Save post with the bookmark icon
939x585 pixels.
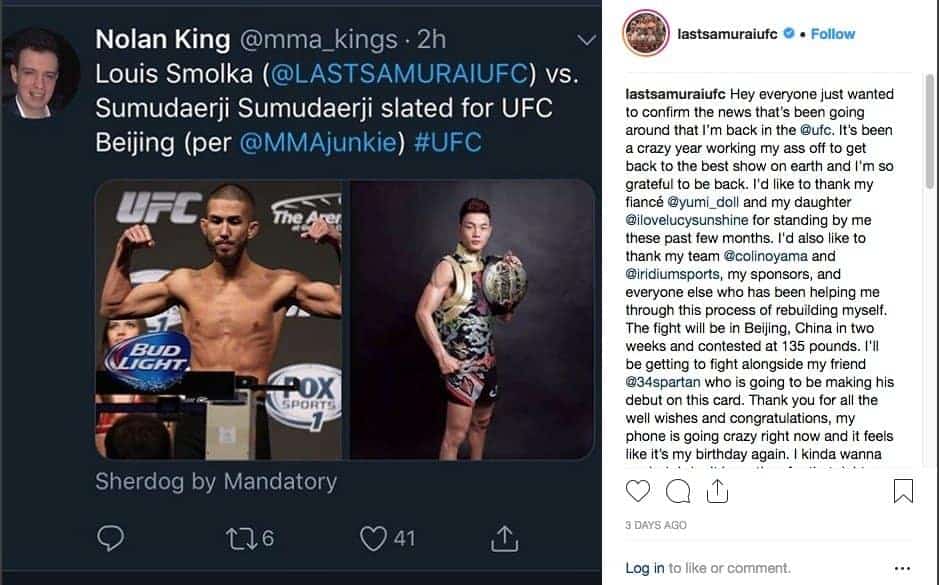click(903, 491)
